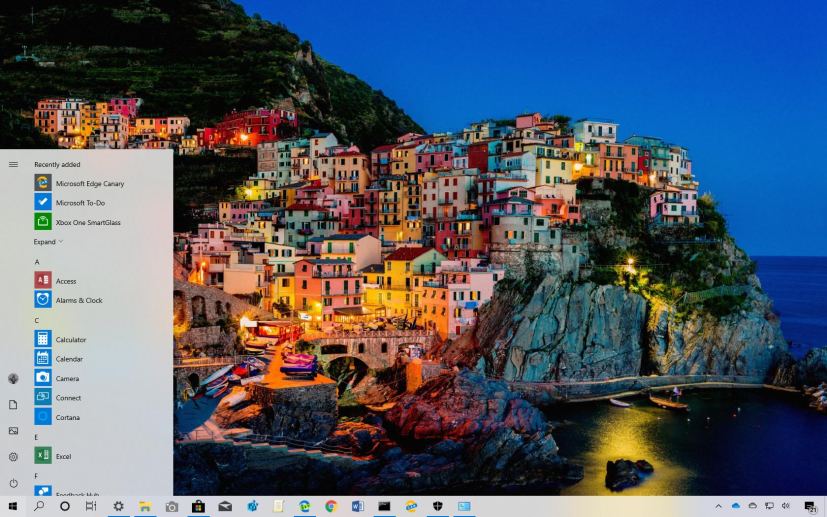Click the letter C section header

point(37,320)
